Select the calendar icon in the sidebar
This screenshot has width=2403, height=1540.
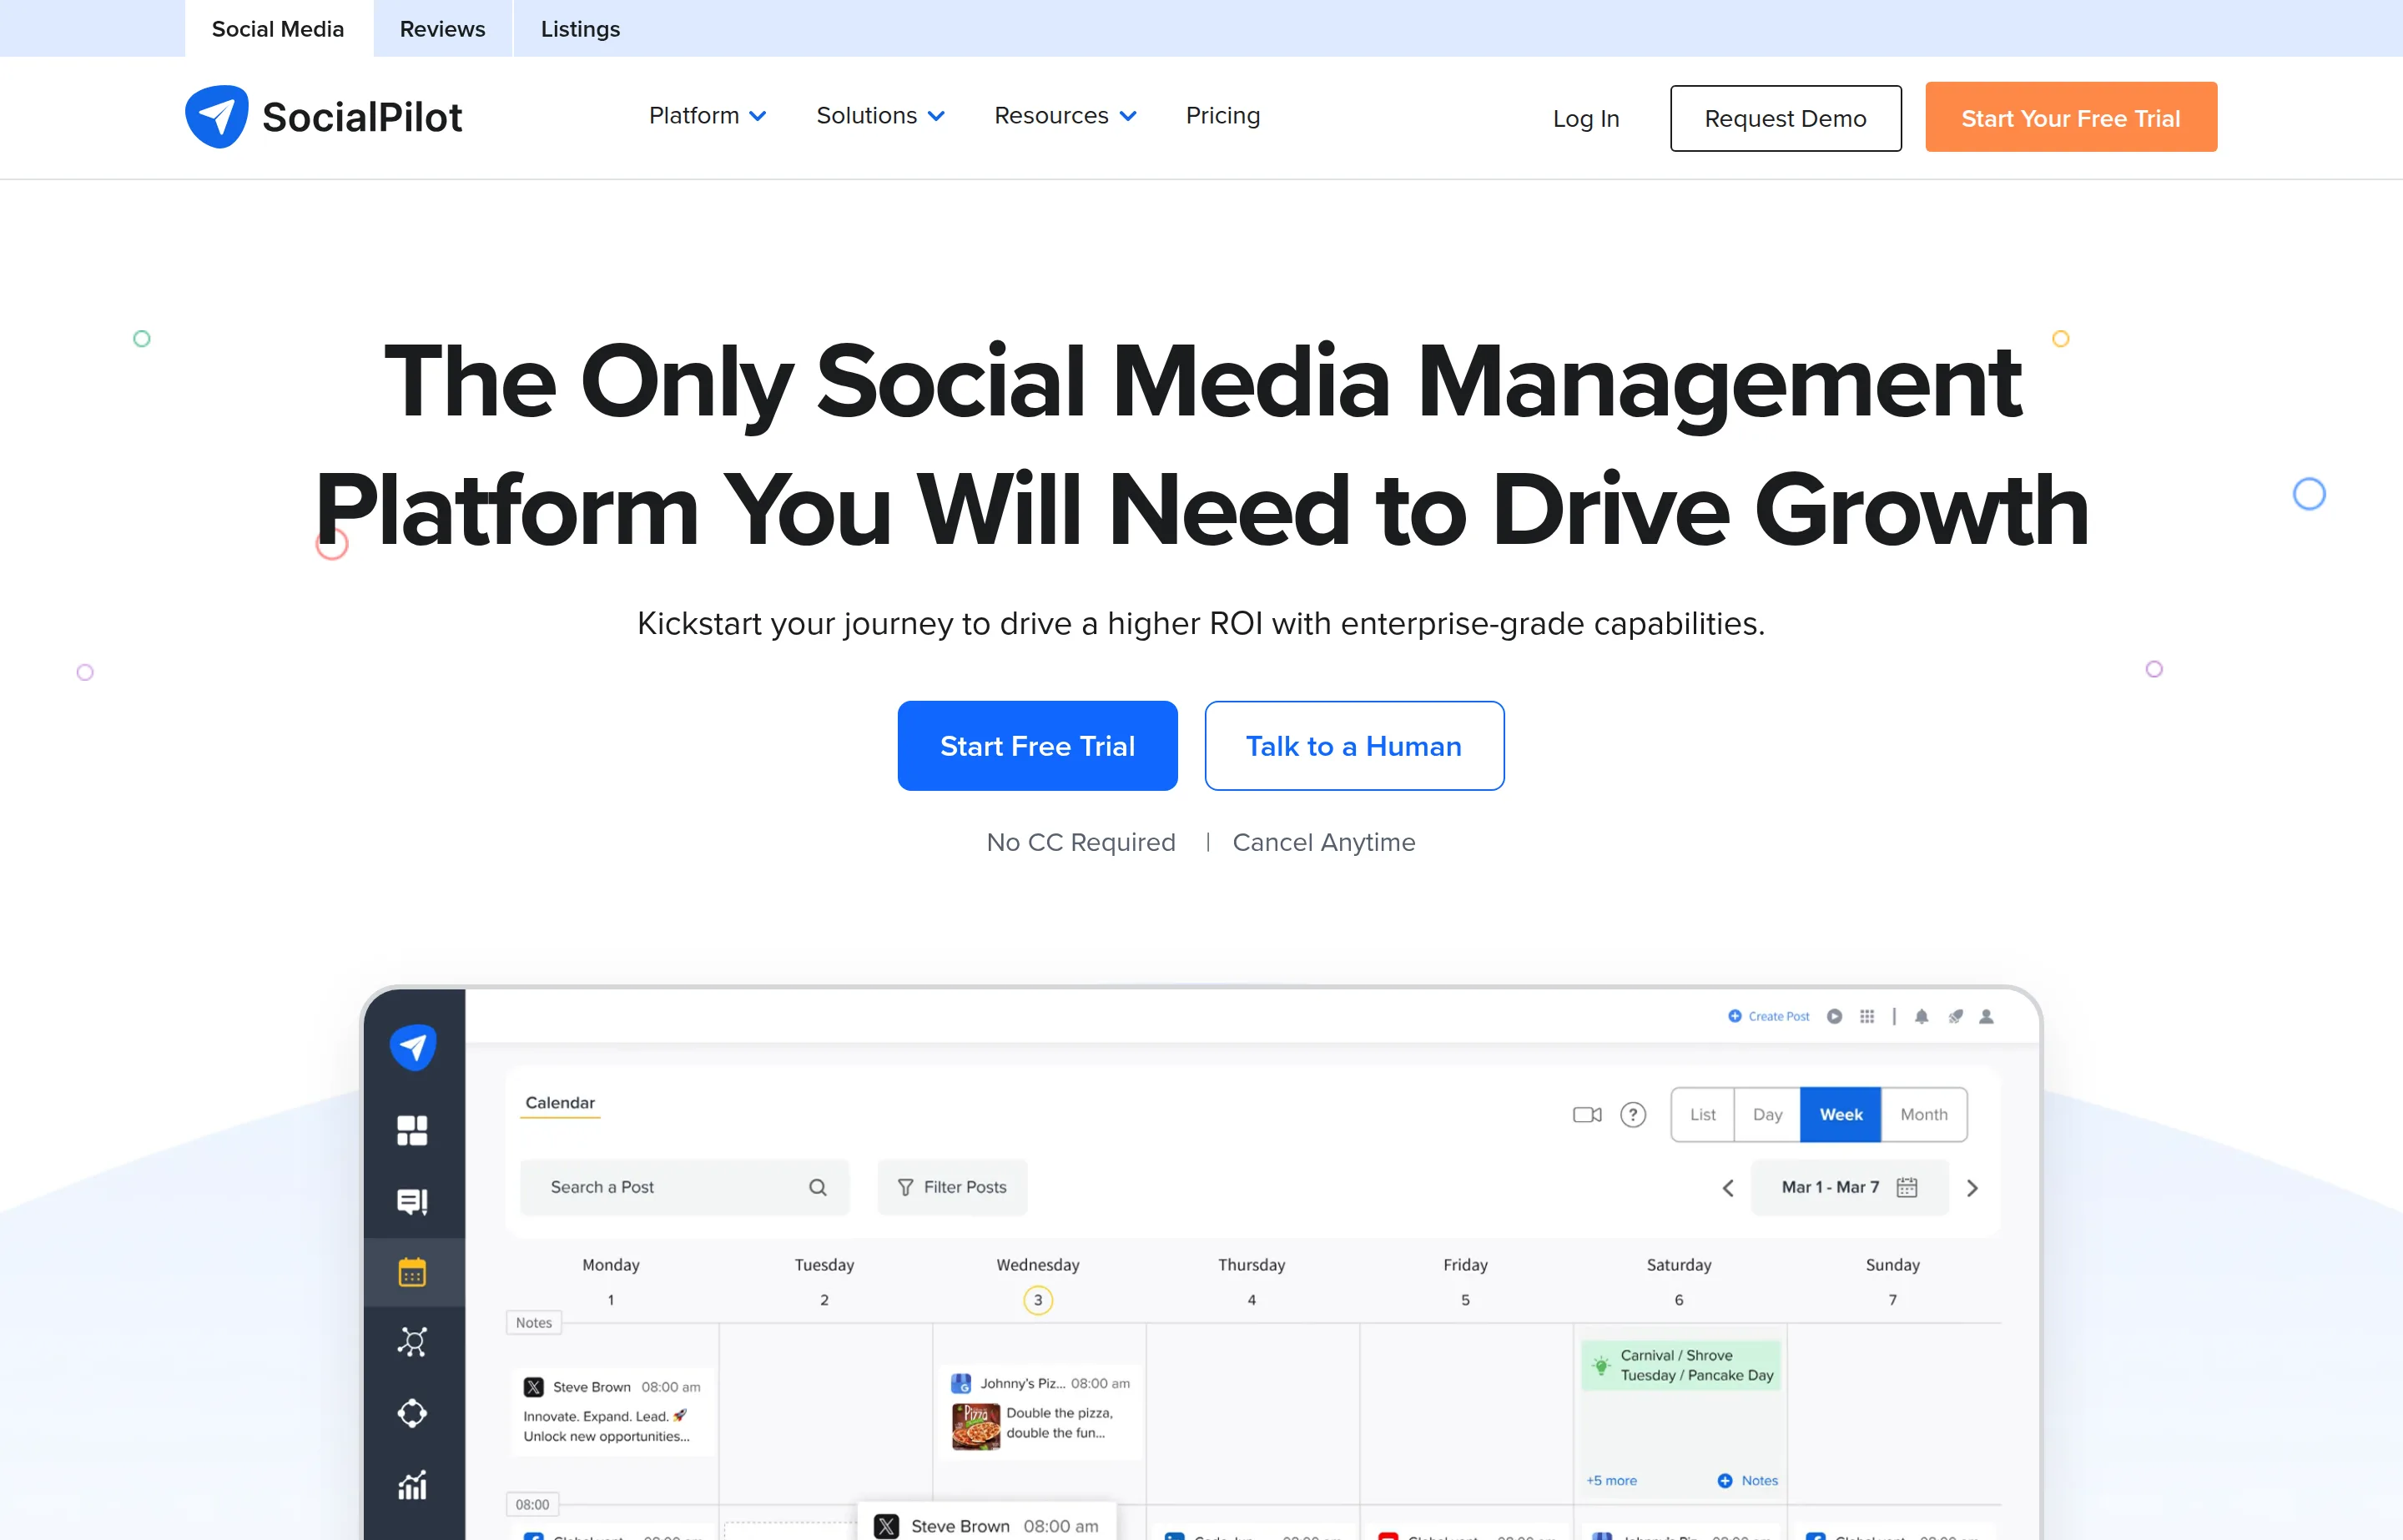point(412,1272)
